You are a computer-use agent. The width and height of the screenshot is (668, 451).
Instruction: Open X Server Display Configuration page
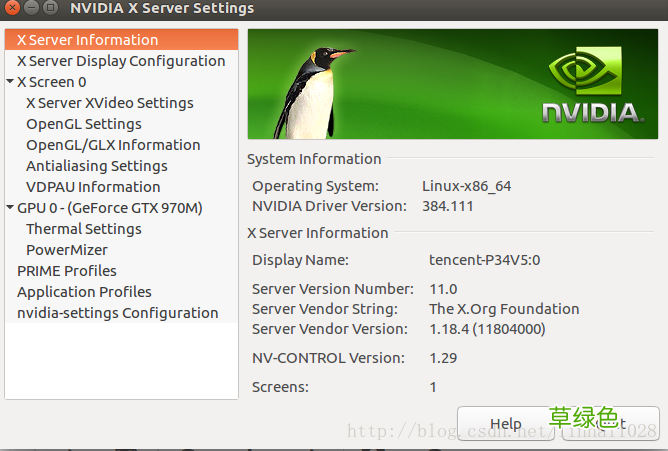(121, 61)
